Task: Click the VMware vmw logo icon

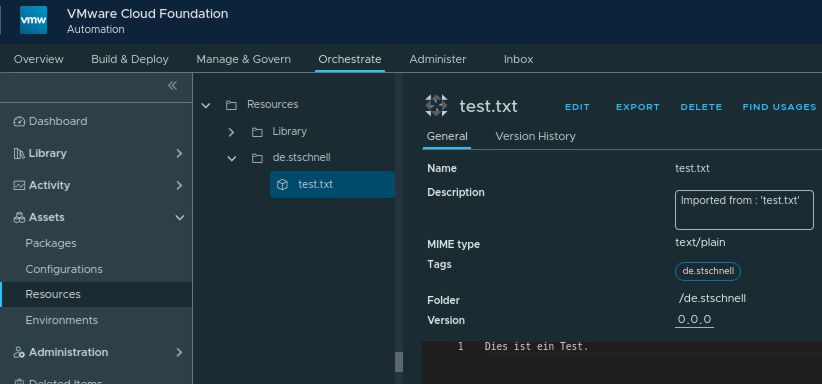Action: 33,20
